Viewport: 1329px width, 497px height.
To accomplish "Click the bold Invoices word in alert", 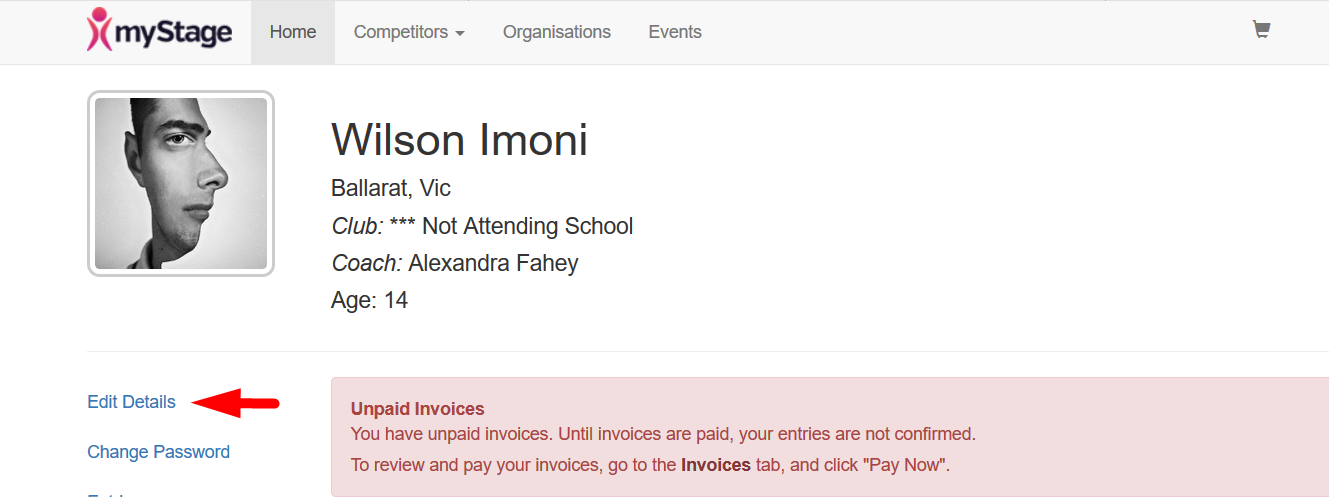I will point(716,465).
